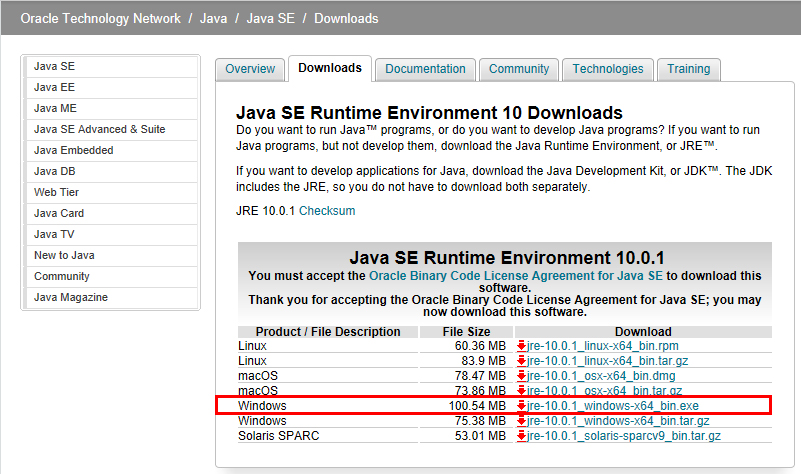Image resolution: width=801 pixels, height=474 pixels.
Task: Open Java Card in the sidebar
Action: [111, 213]
